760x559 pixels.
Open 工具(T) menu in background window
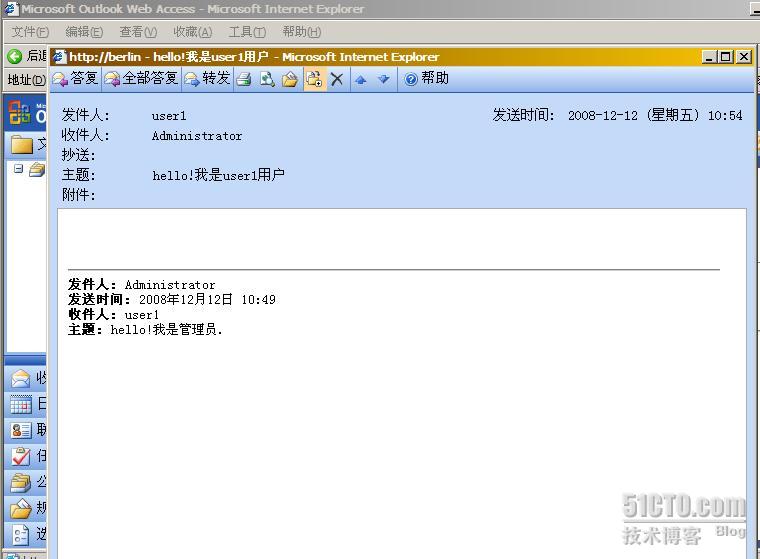(247, 32)
